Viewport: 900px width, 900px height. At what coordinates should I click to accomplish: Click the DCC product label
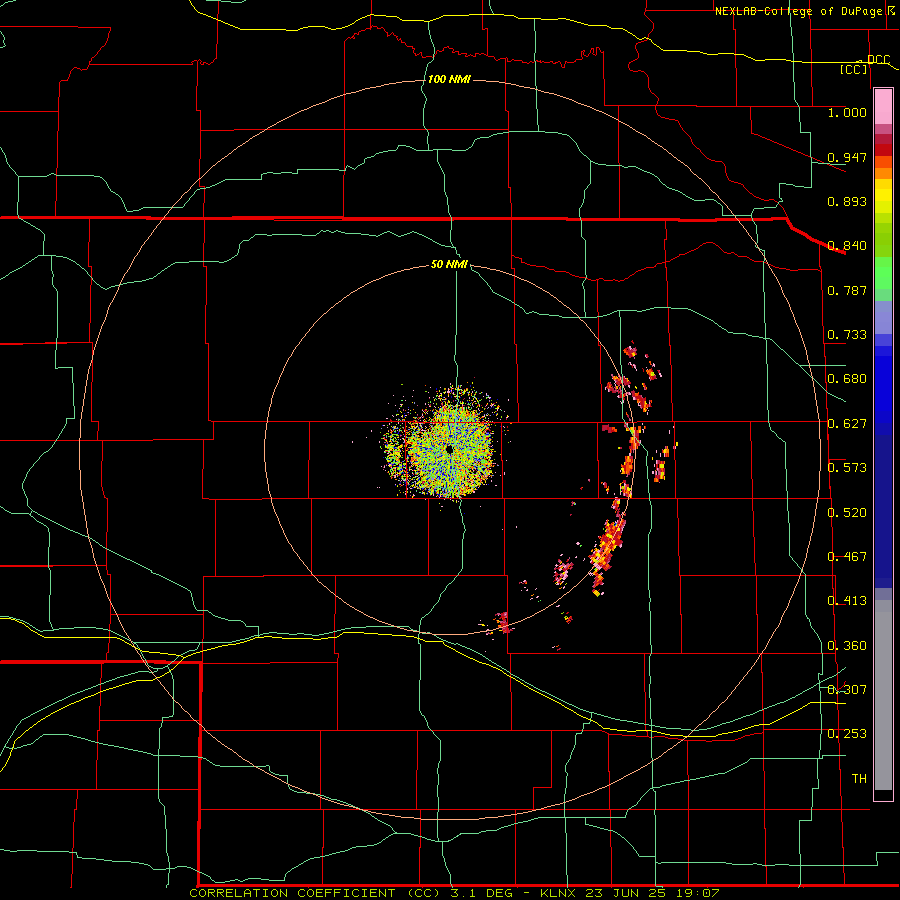[x=878, y=60]
